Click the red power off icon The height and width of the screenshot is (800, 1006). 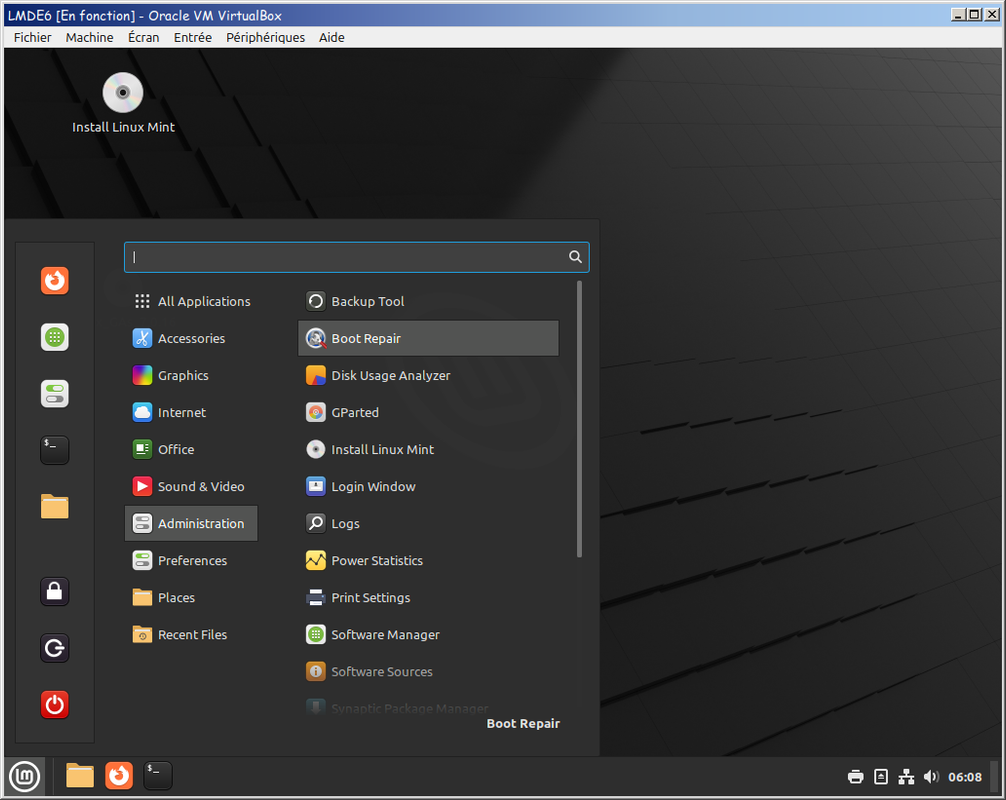(55, 704)
